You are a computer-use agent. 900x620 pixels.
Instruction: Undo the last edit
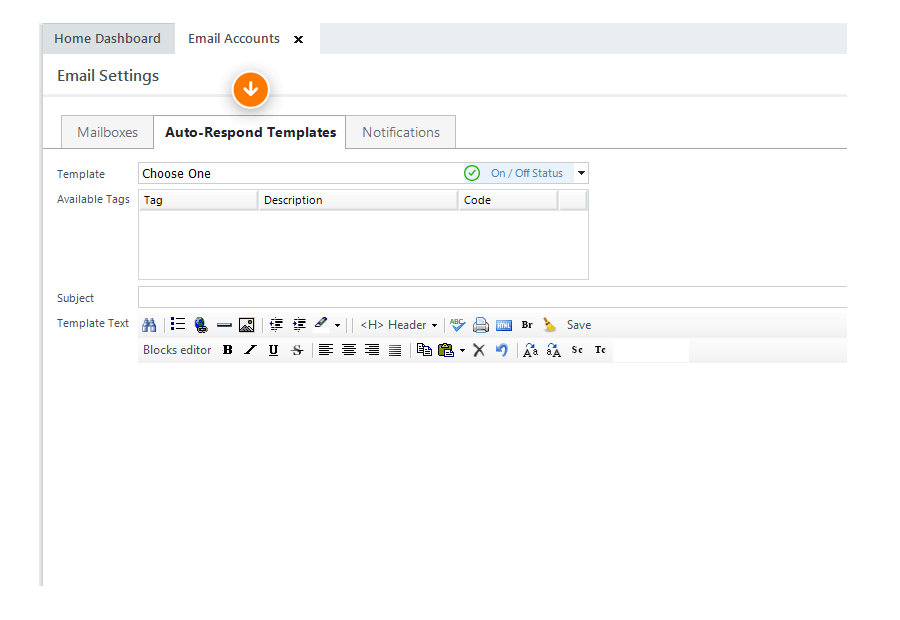tap(502, 350)
